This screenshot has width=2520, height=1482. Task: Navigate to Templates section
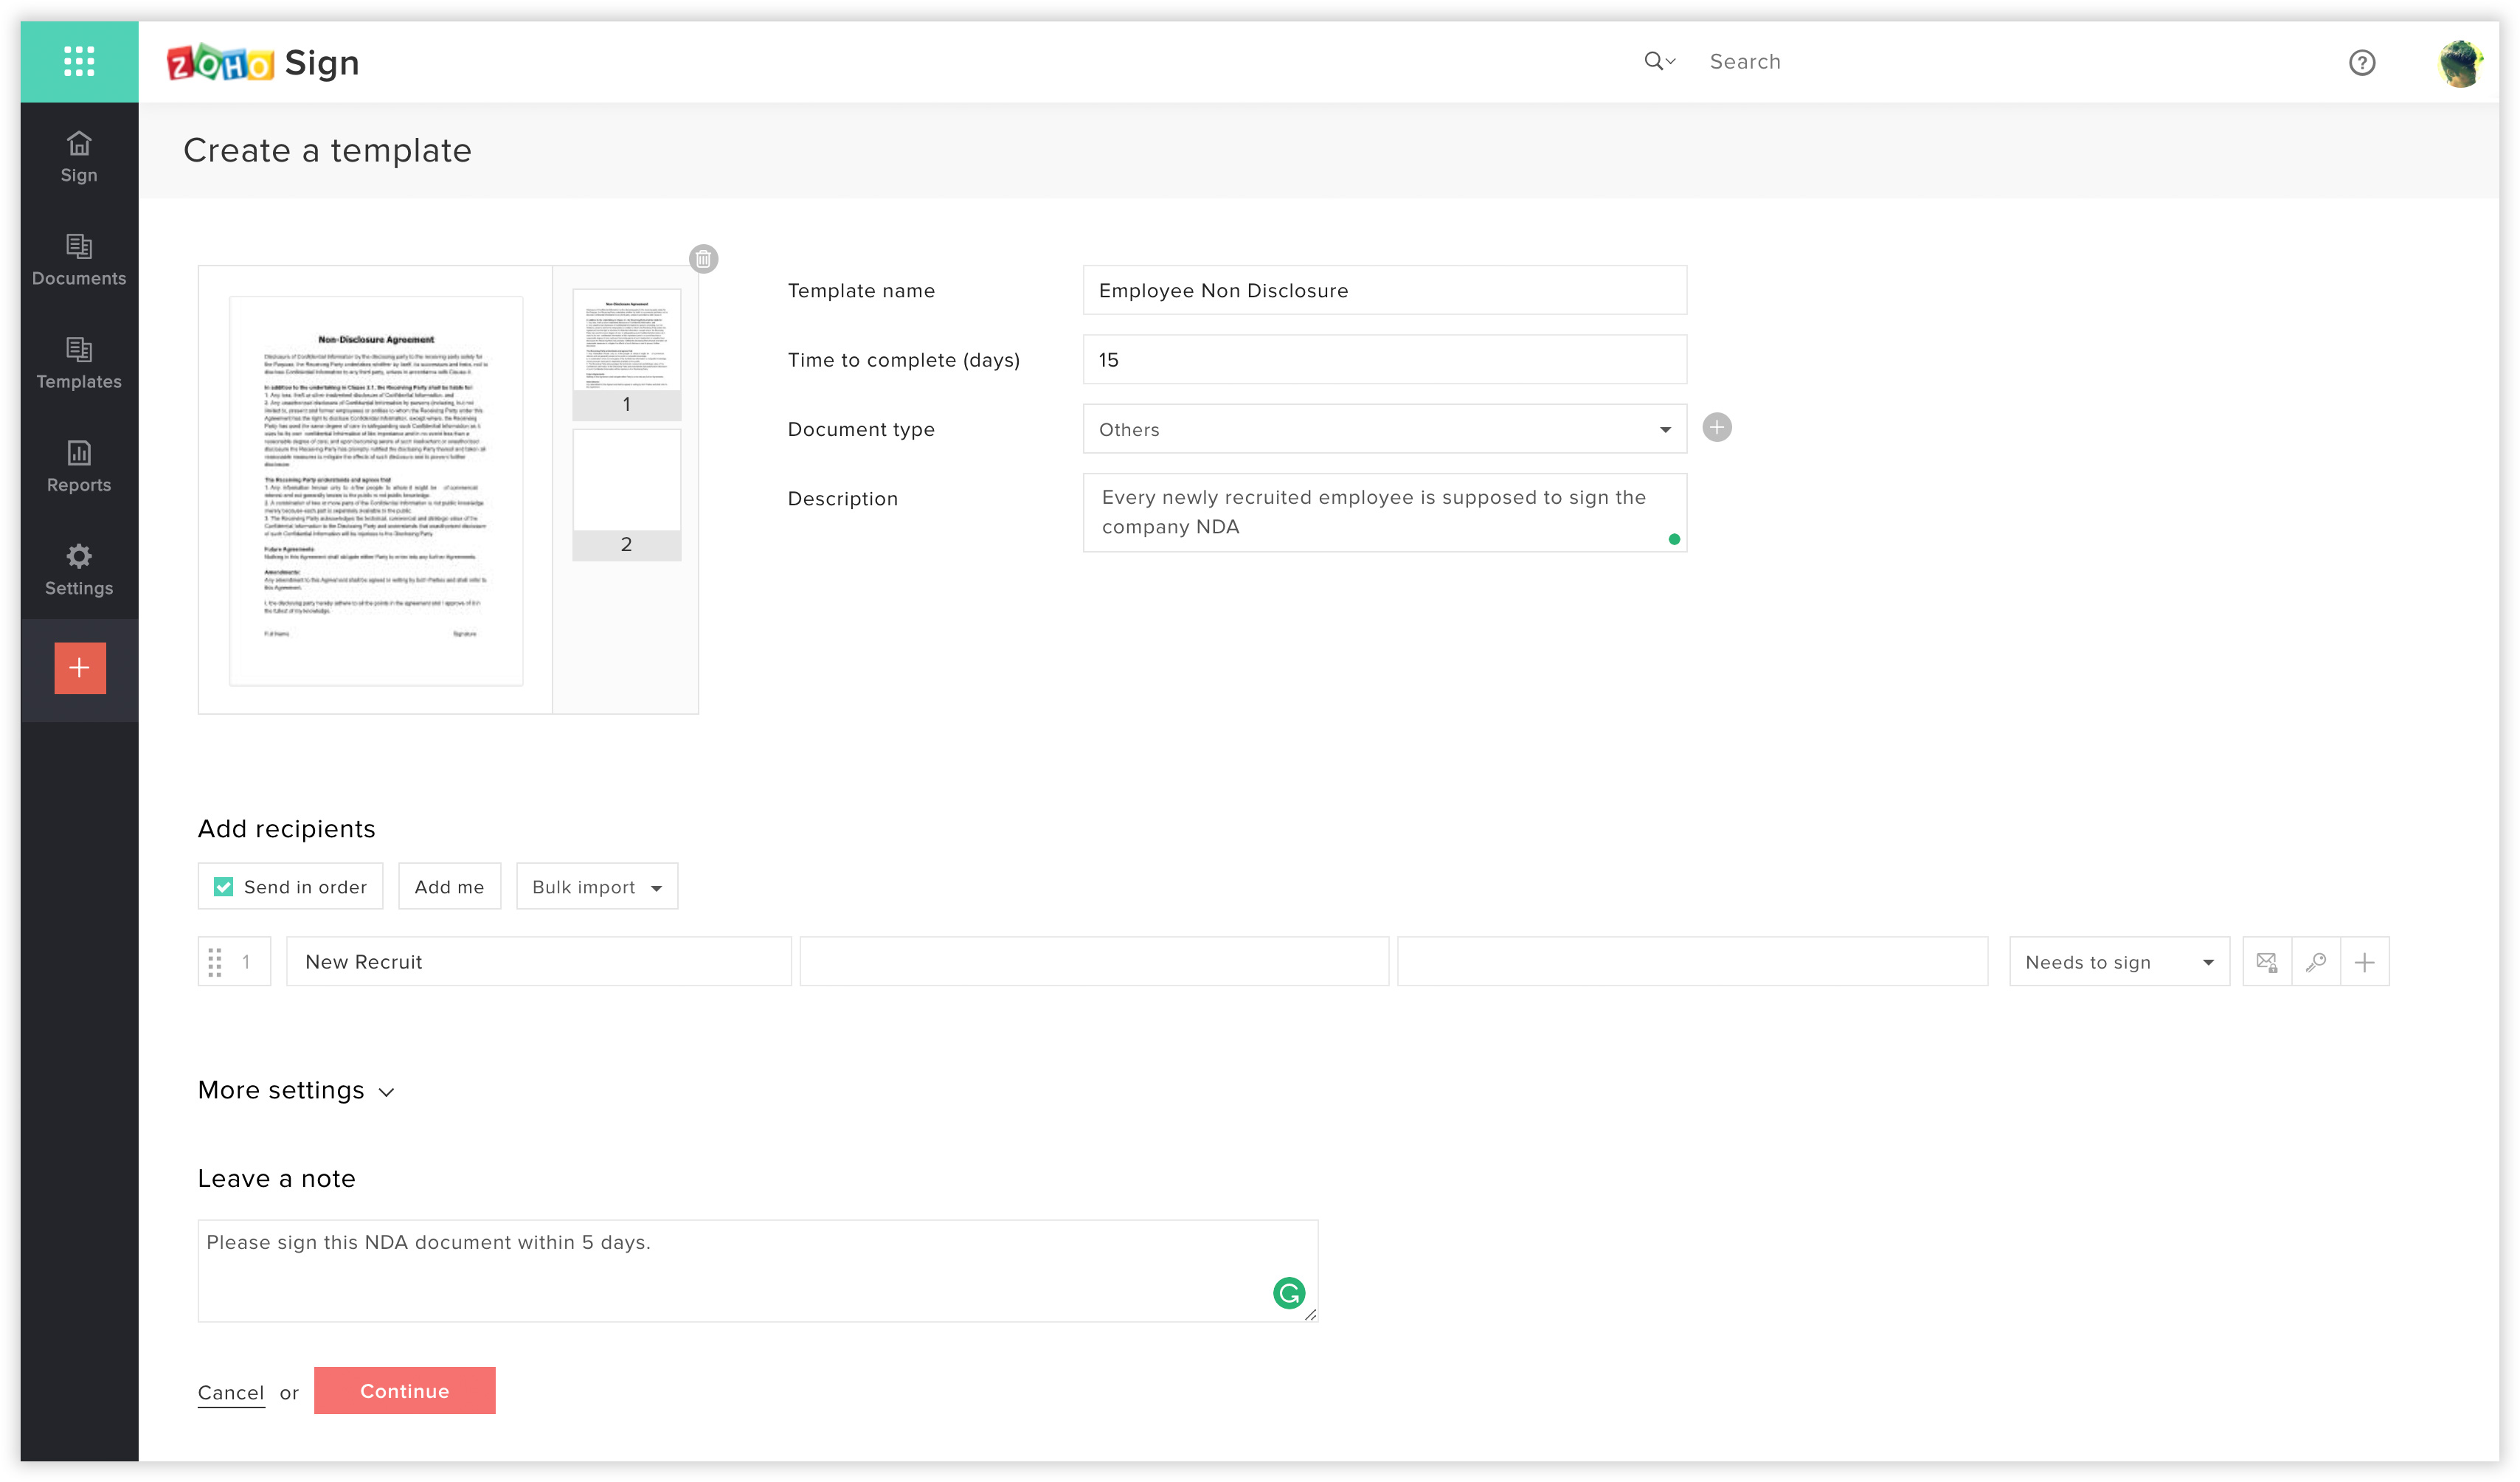(x=77, y=364)
